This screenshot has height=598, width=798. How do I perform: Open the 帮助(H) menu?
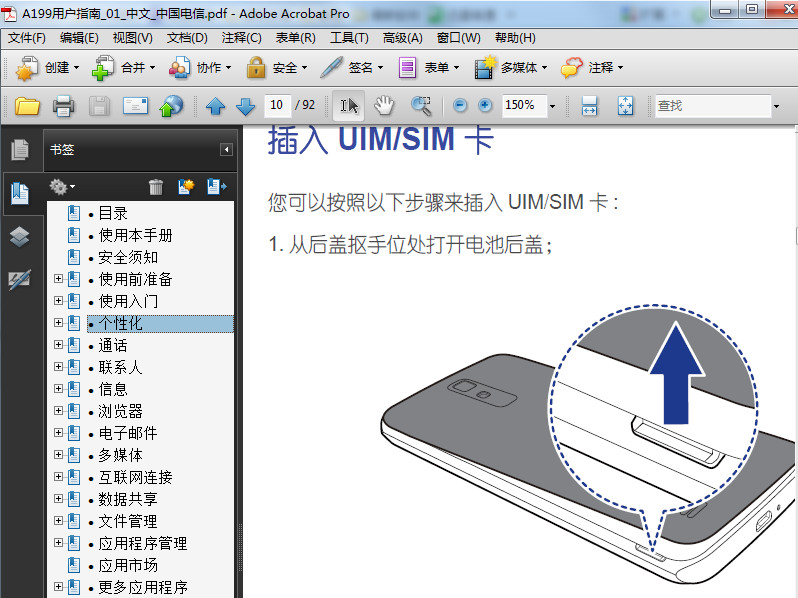click(x=515, y=38)
